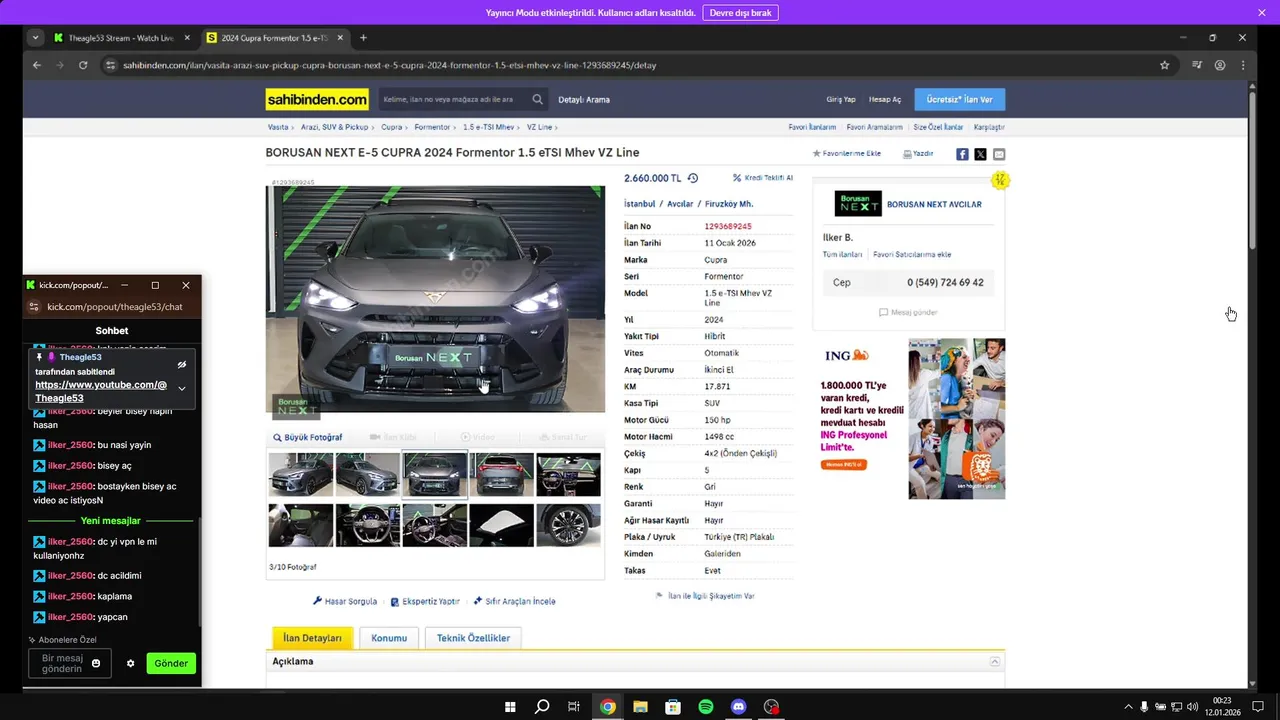The height and width of the screenshot is (720, 1280).
Task: Open Discord from the taskbar
Action: point(739,707)
